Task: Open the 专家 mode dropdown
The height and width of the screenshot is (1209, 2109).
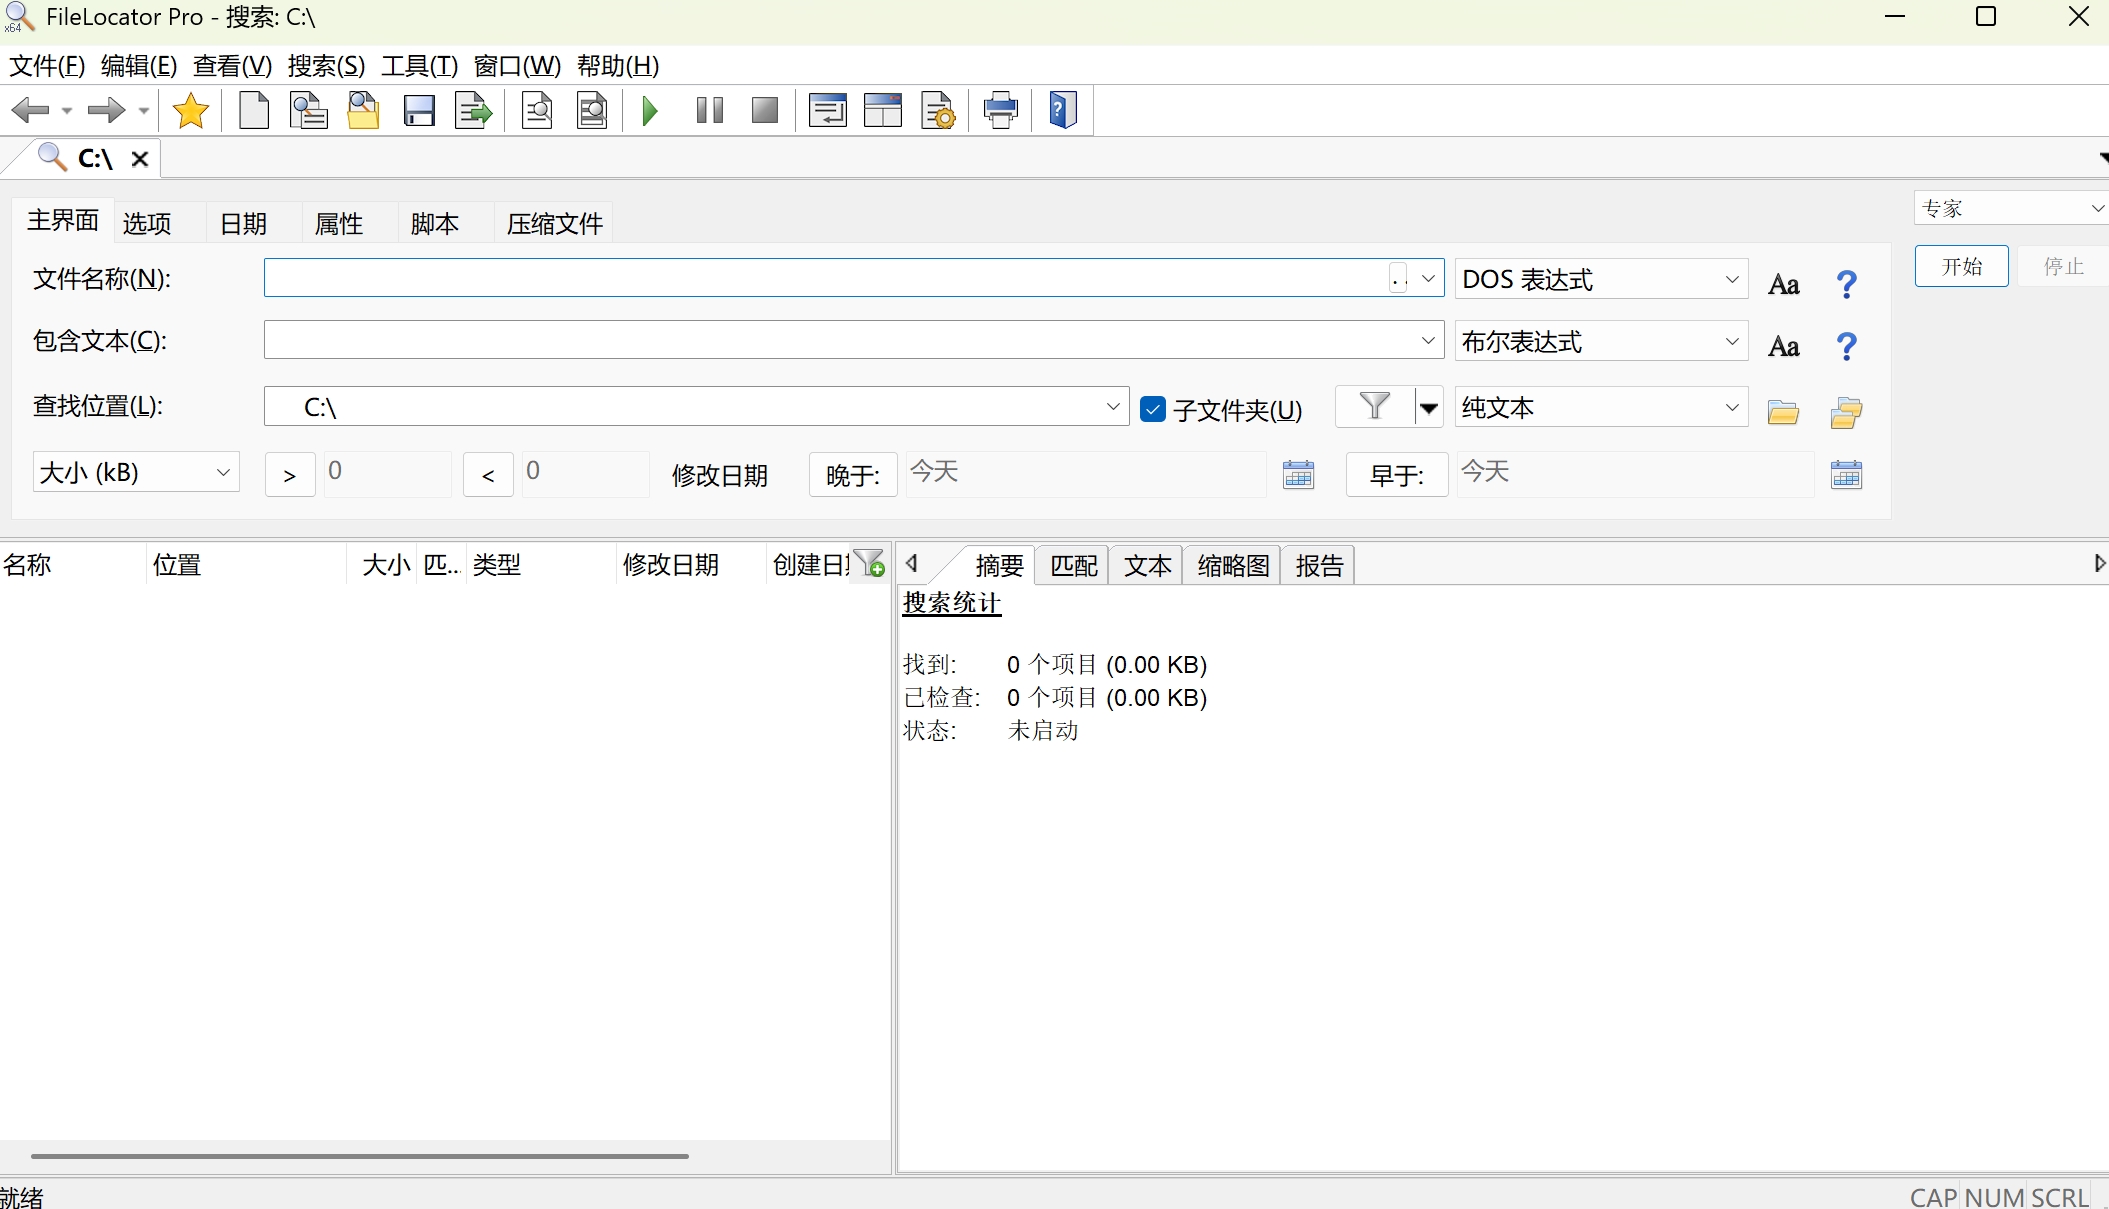Action: pyautogui.click(x=2011, y=208)
